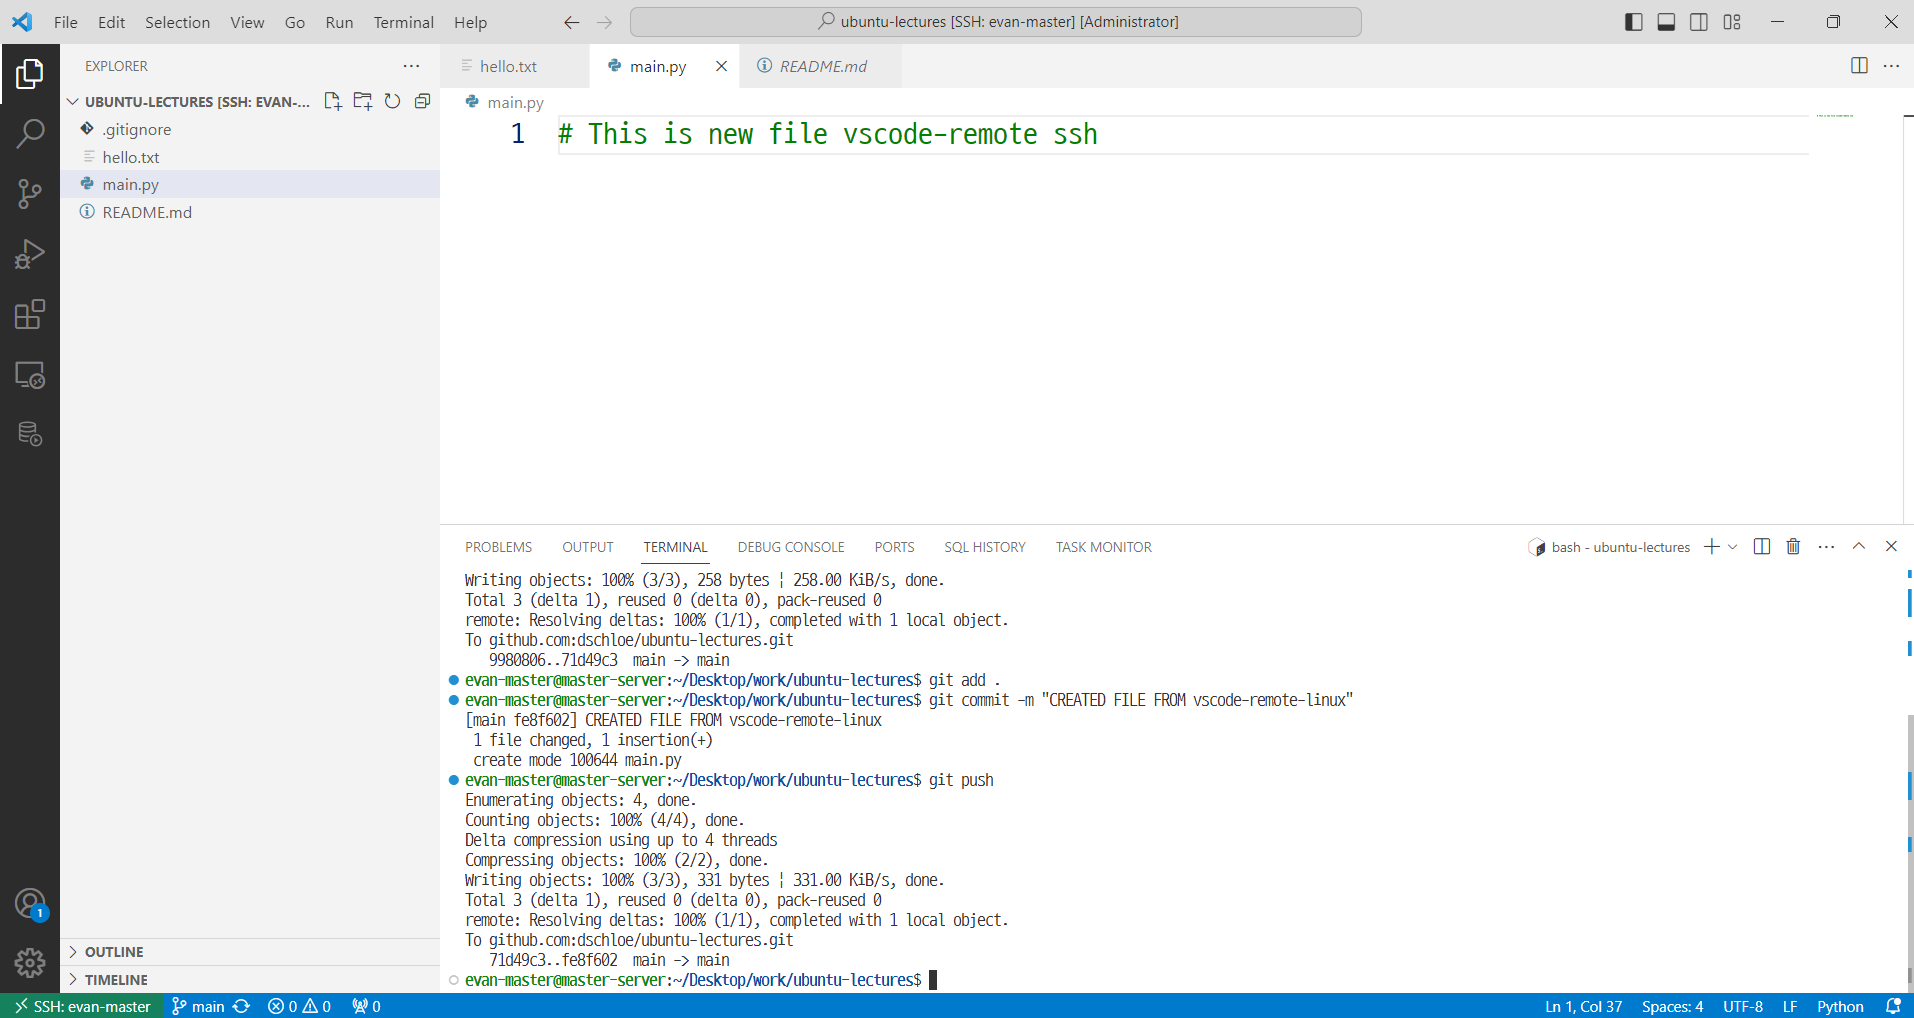Viewport: 1914px width, 1018px height.
Task: Click the SSH: evan-master remote indicator
Action: pos(82,1006)
